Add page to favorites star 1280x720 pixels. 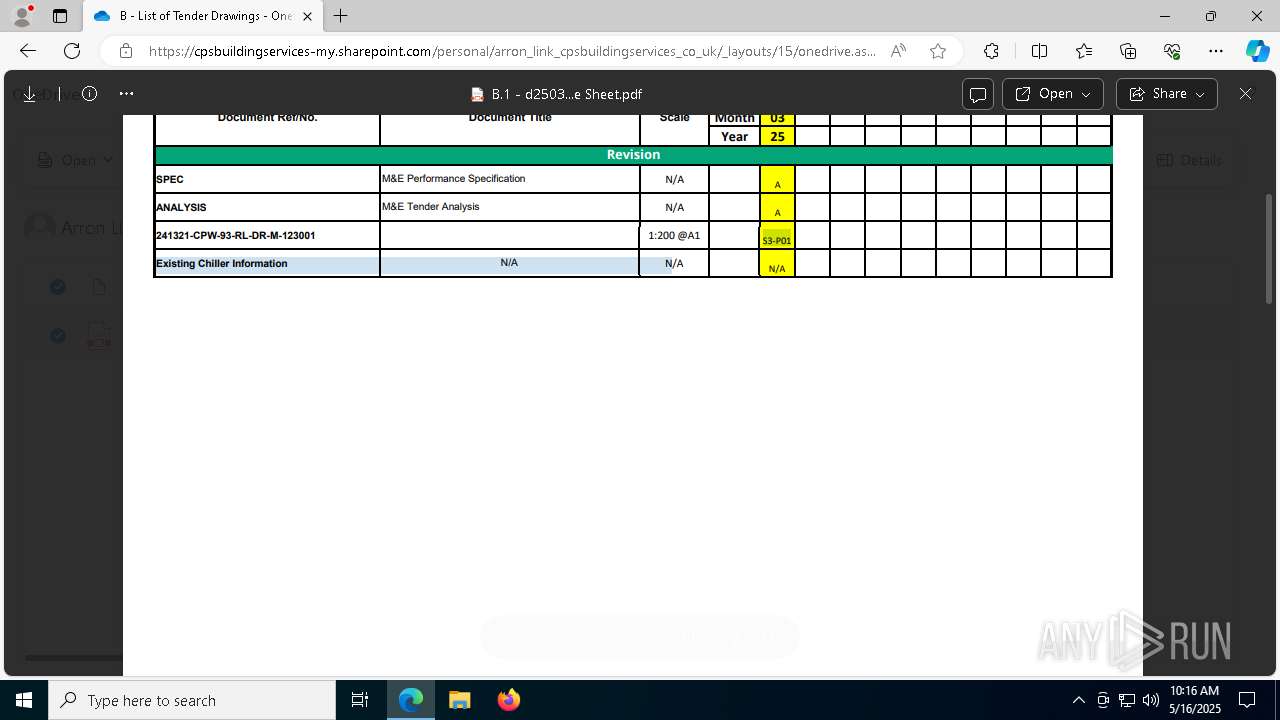point(937,51)
